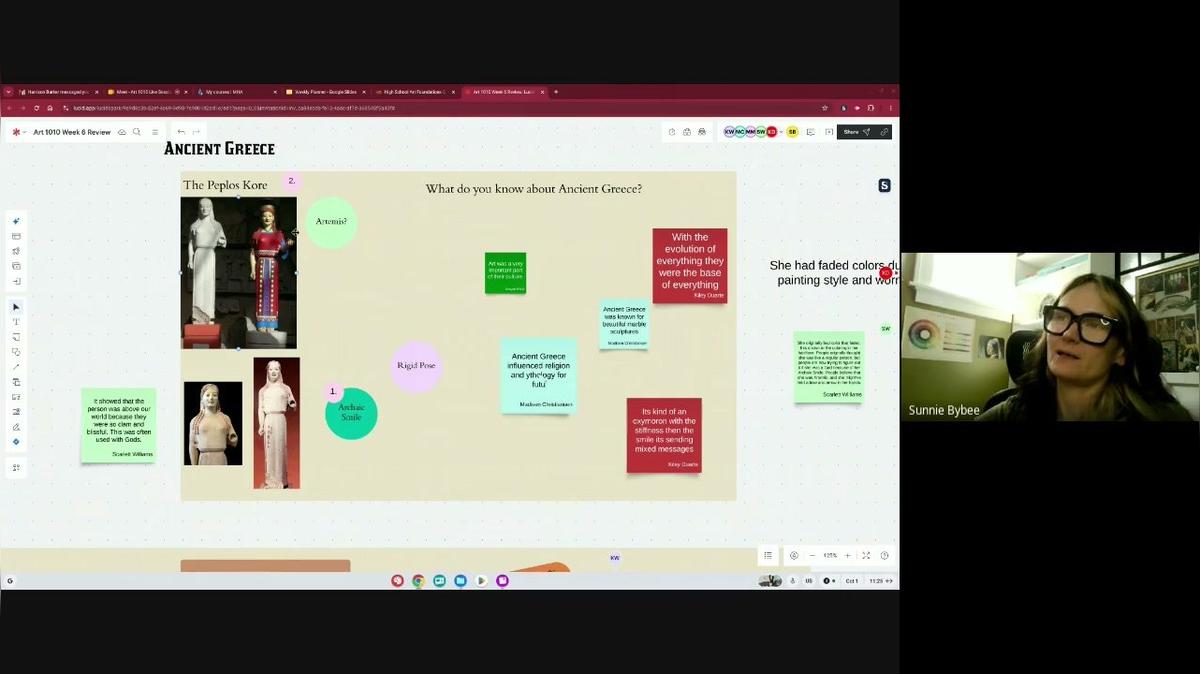Enter fullscreen with the expand icon
This screenshot has height=674, width=1200.
[866, 555]
